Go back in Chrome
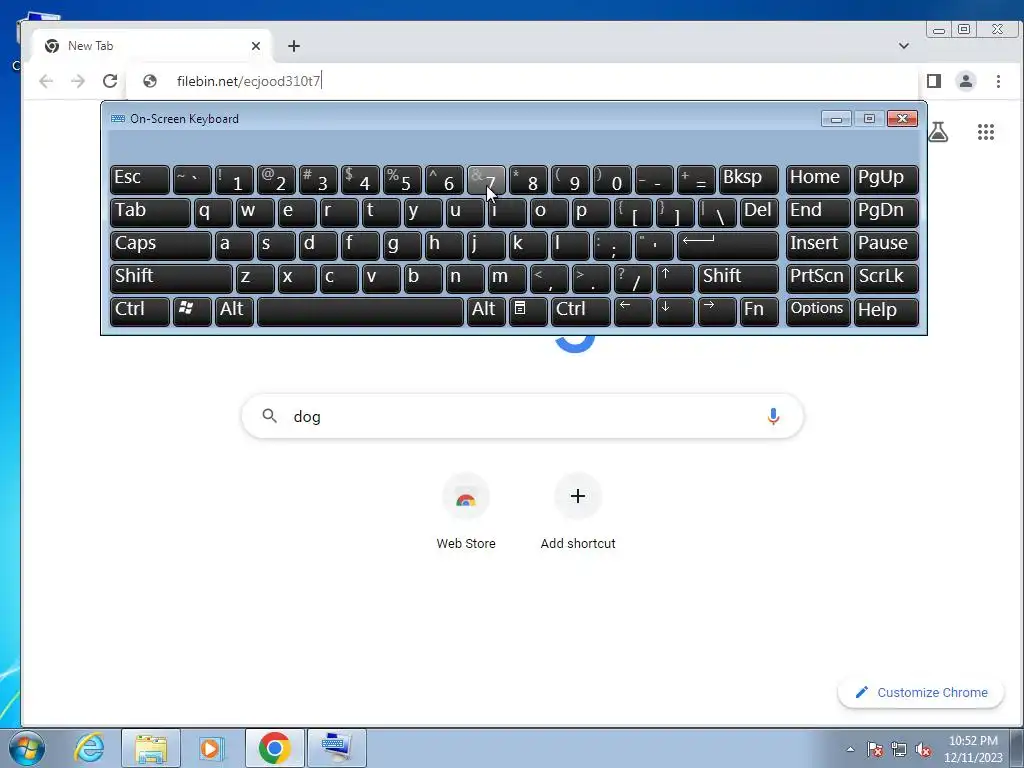This screenshot has width=1024, height=768. point(46,81)
